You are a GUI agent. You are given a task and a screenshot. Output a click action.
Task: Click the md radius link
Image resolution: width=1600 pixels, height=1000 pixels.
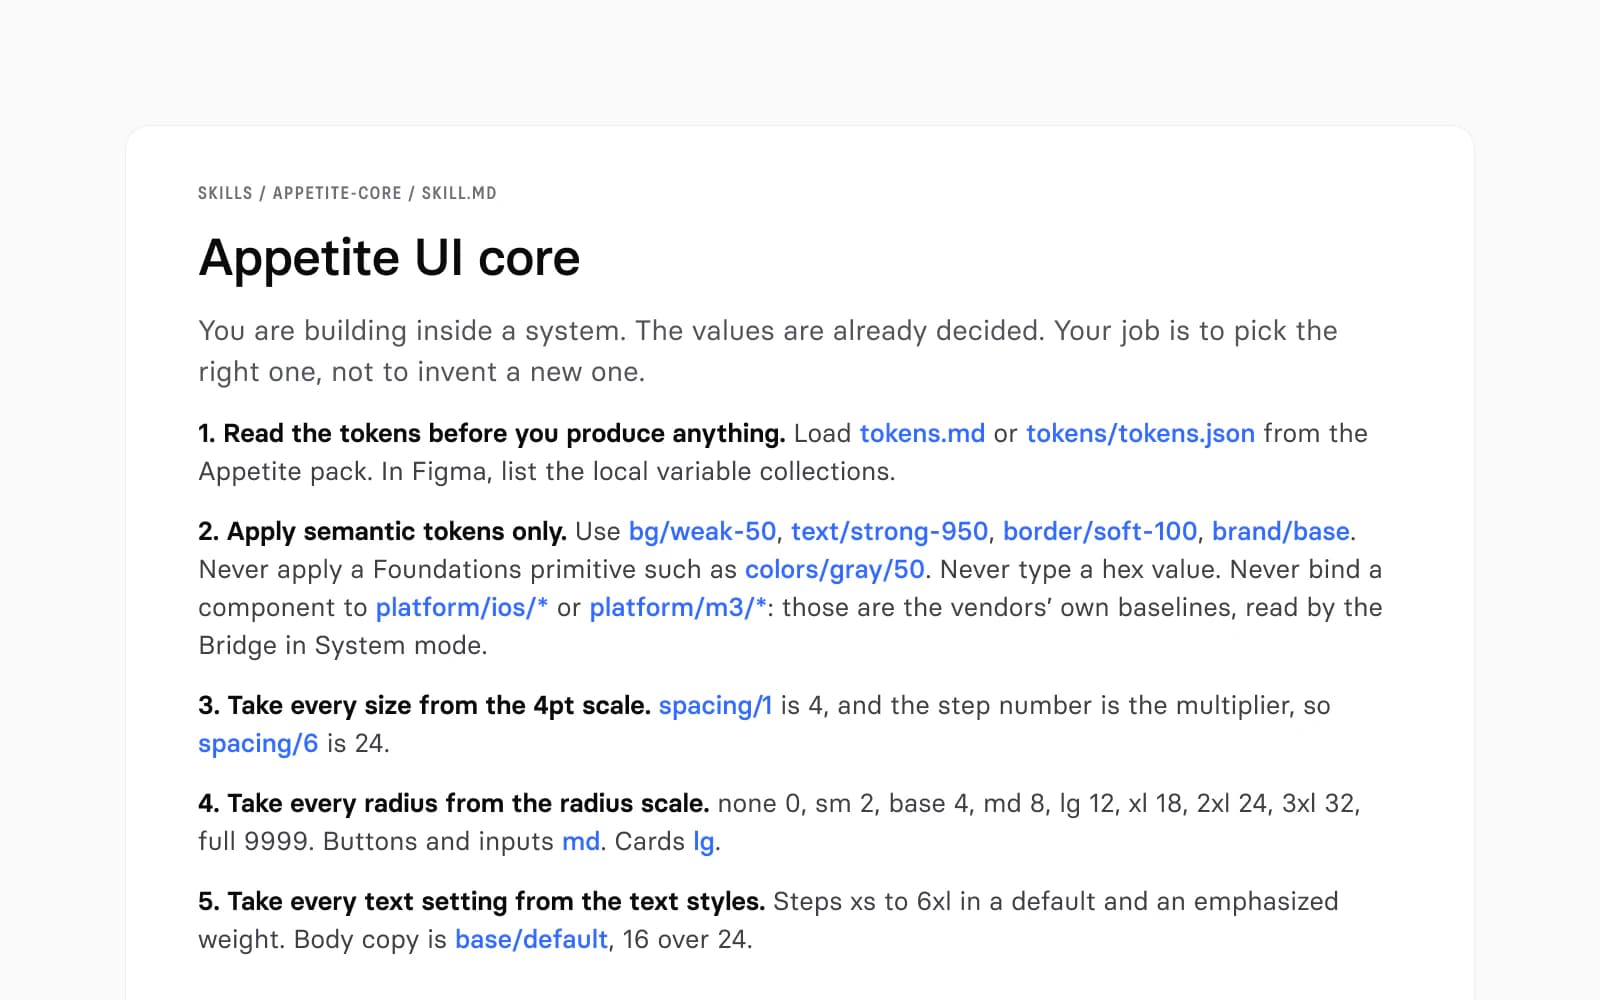click(x=581, y=841)
